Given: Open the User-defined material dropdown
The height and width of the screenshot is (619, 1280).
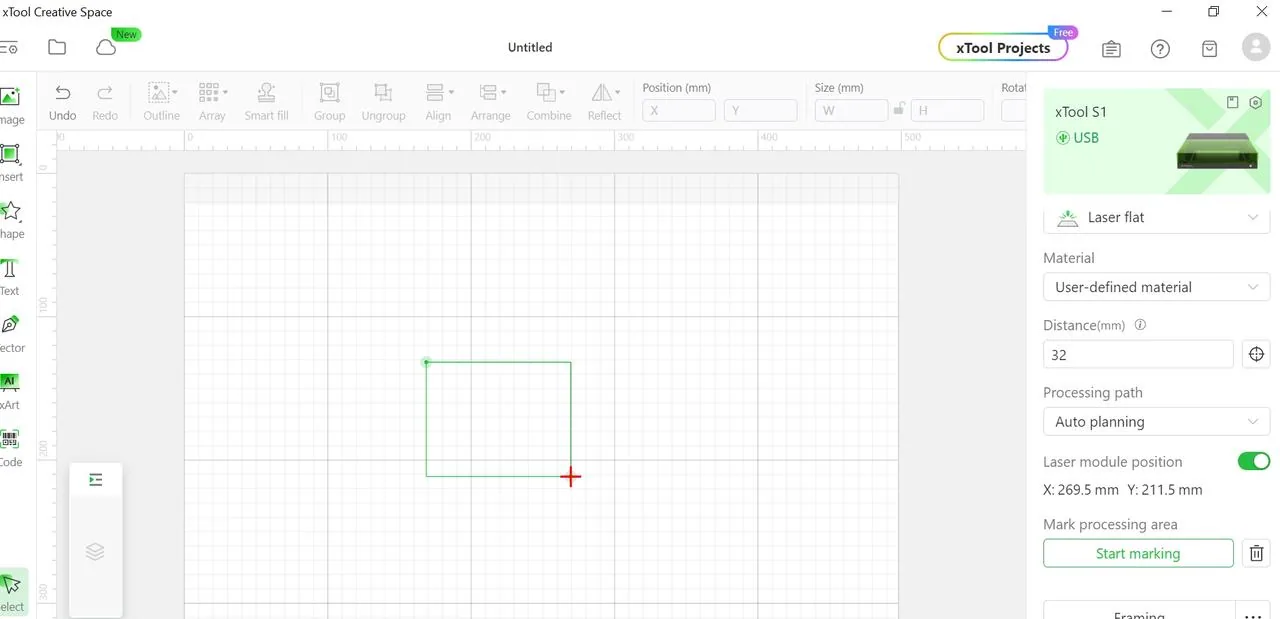Looking at the screenshot, I should pyautogui.click(x=1157, y=287).
